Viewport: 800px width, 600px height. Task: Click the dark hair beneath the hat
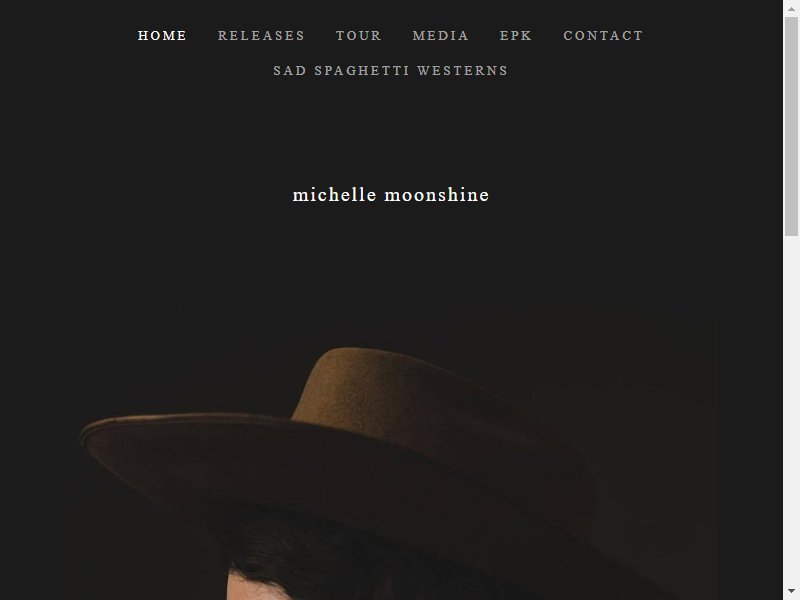pyautogui.click(x=306, y=551)
